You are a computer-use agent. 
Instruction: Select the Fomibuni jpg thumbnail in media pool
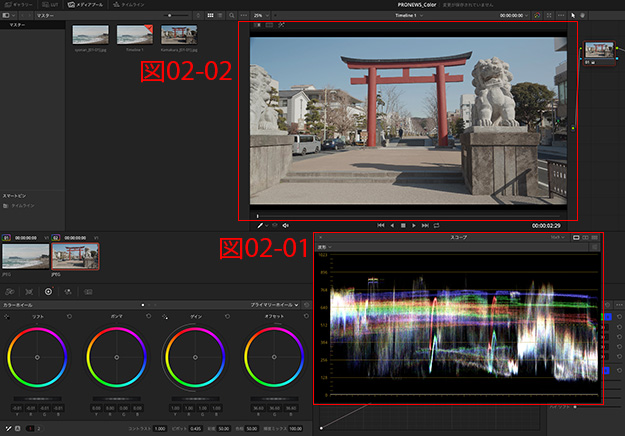[178, 36]
